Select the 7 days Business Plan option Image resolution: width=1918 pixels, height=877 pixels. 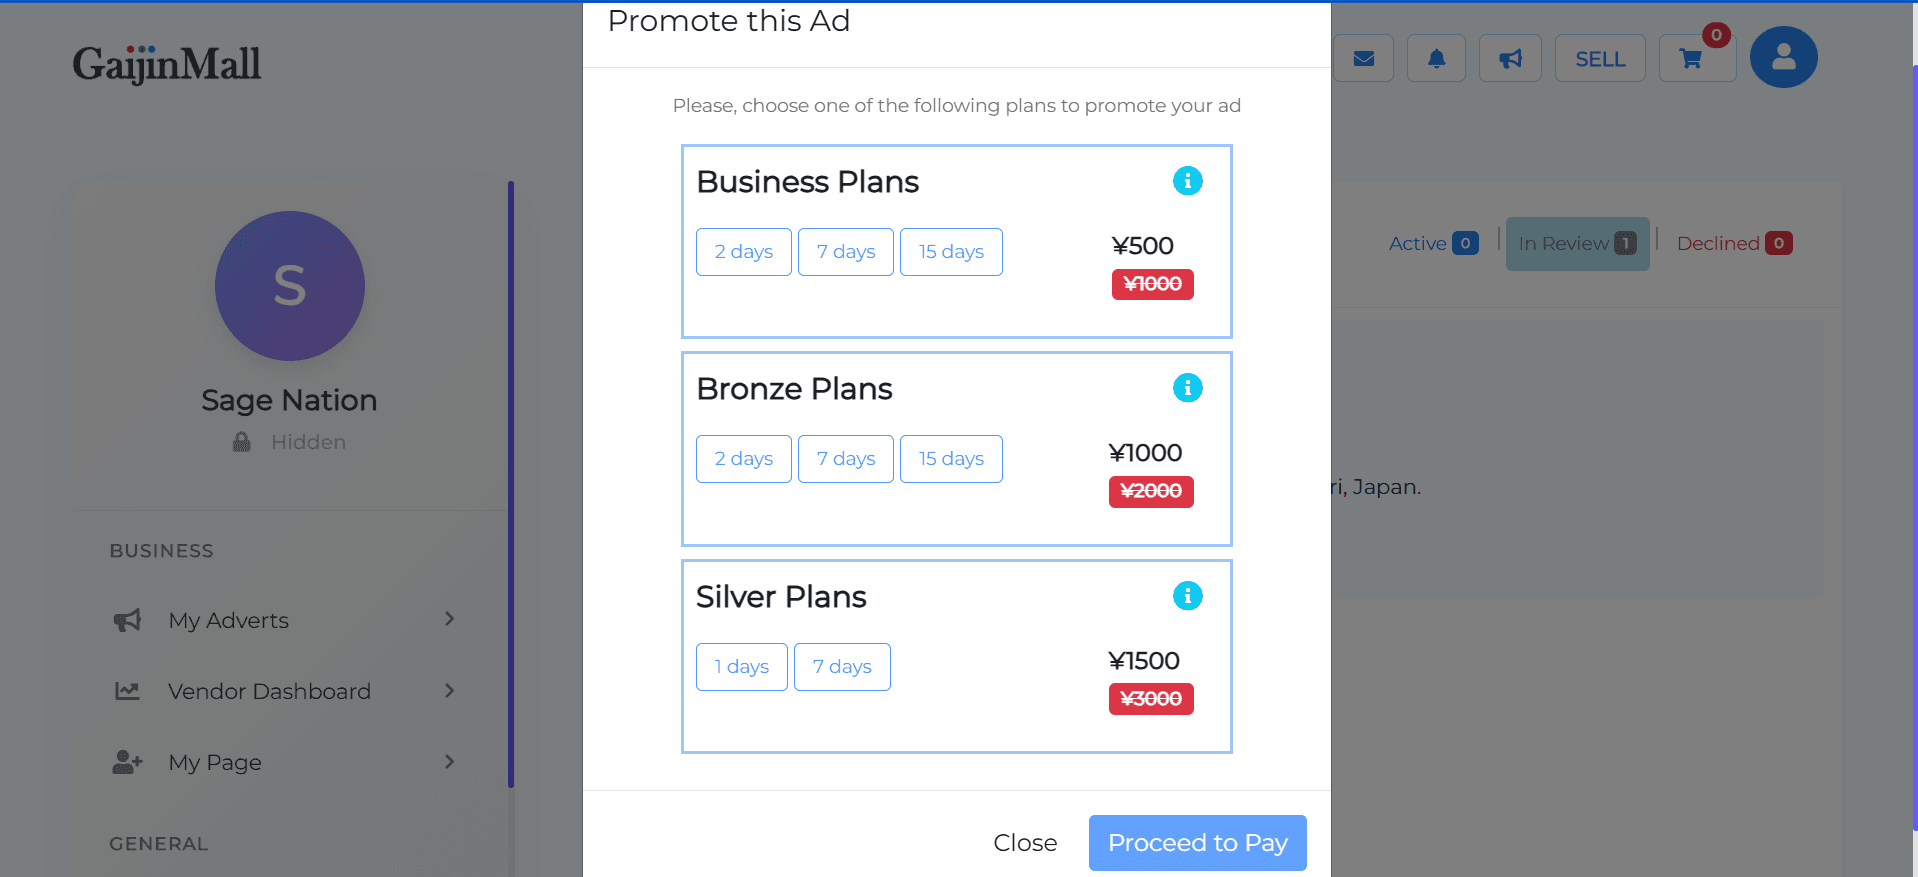click(x=845, y=251)
